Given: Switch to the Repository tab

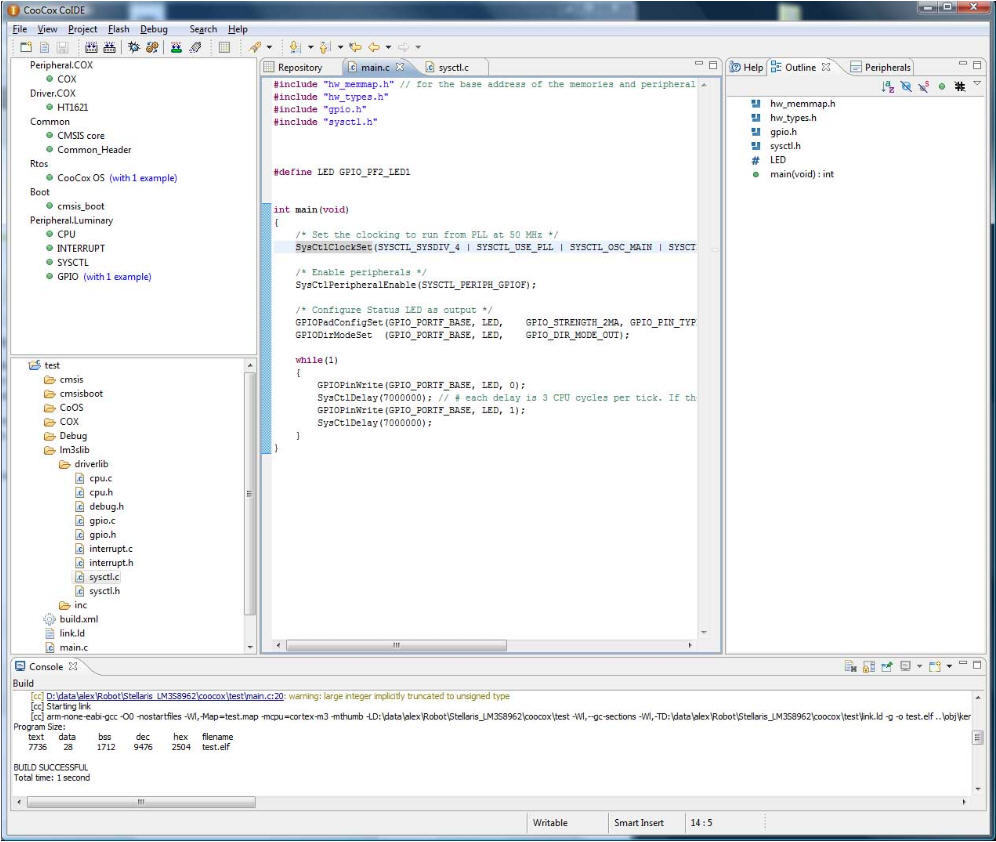Looking at the screenshot, I should click(293, 67).
